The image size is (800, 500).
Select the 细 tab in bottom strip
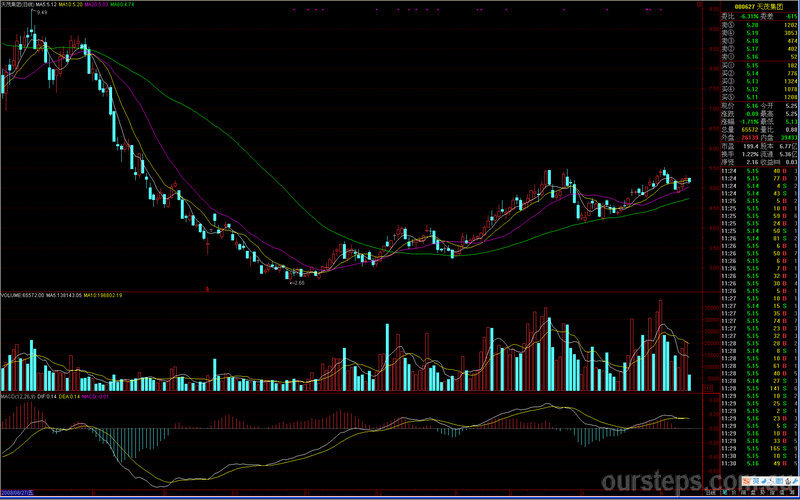pyautogui.click(x=743, y=493)
